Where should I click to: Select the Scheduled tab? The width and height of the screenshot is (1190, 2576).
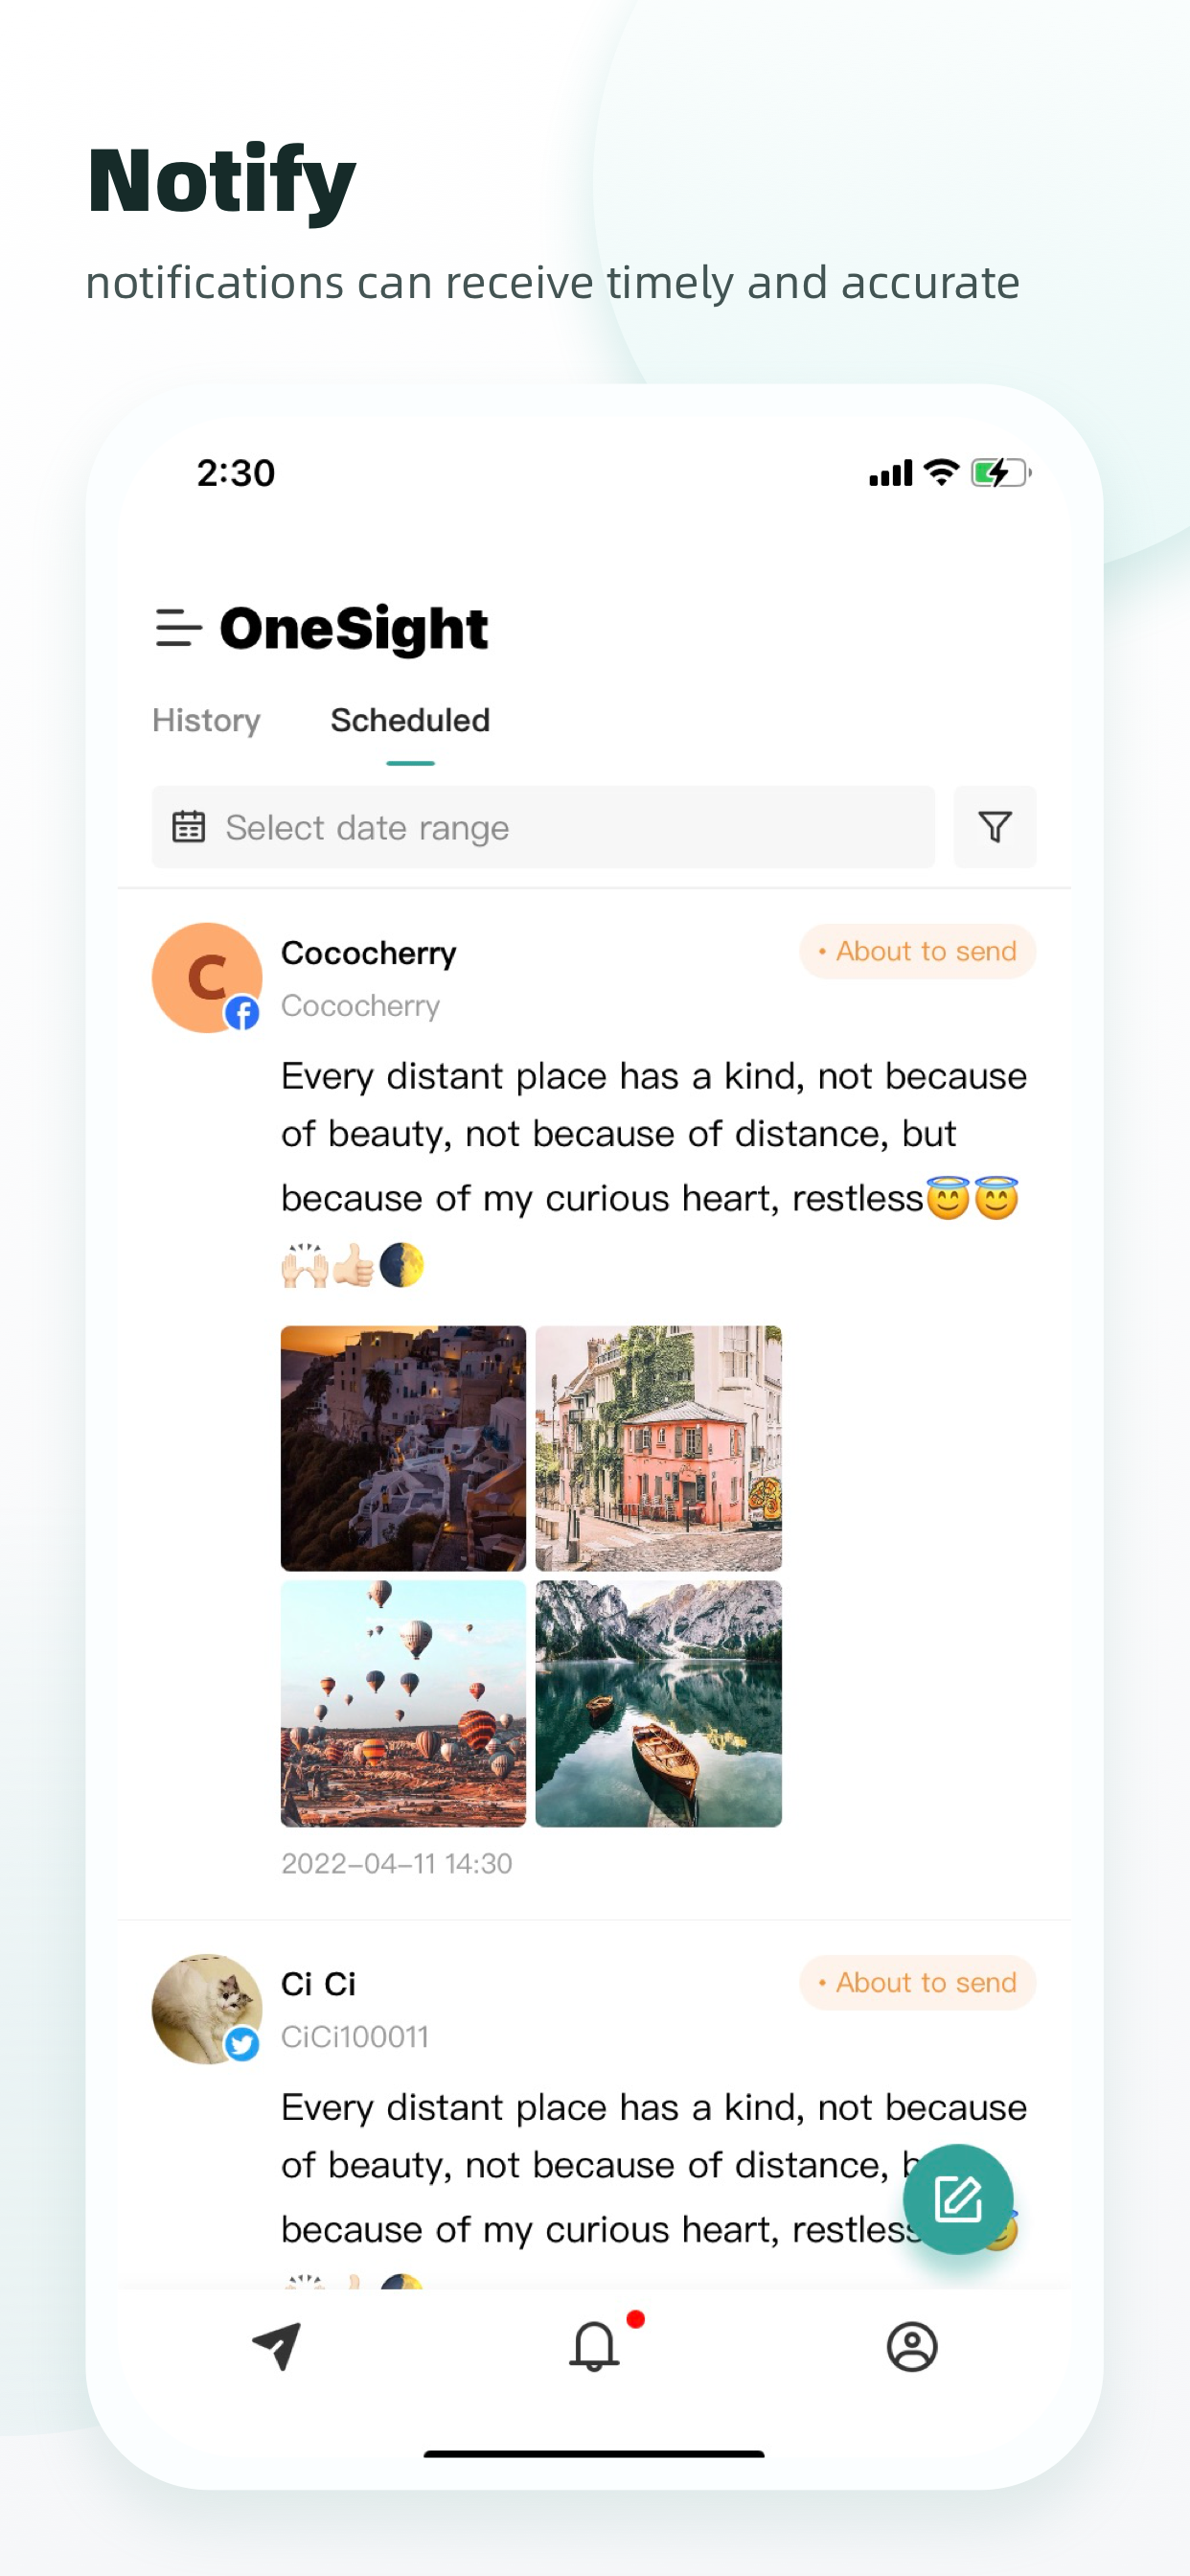pos(410,720)
